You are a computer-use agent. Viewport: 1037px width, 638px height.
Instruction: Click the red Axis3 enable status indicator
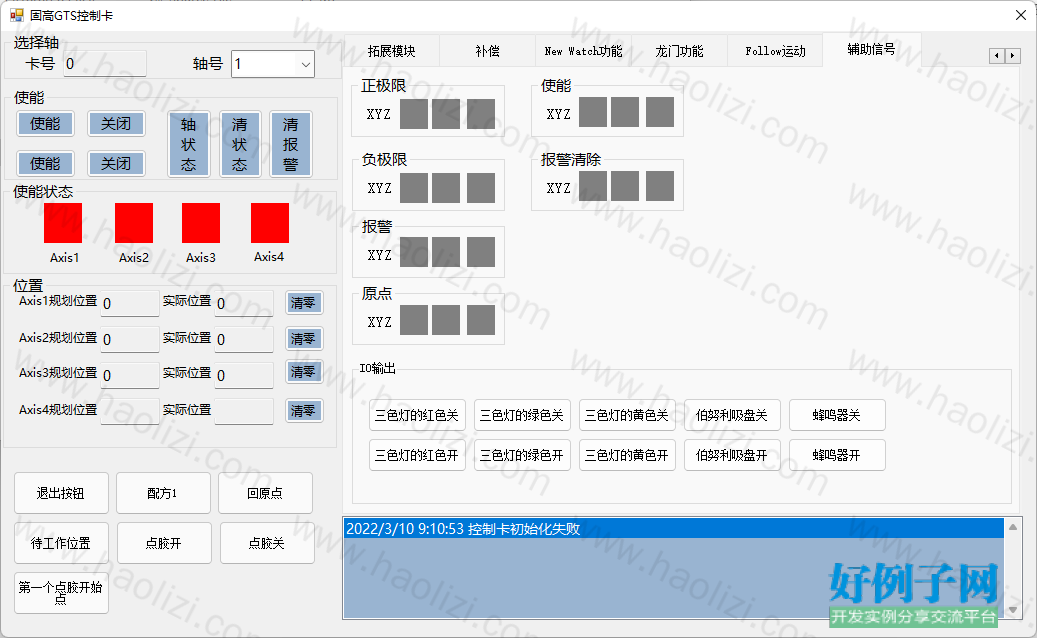(x=200, y=223)
